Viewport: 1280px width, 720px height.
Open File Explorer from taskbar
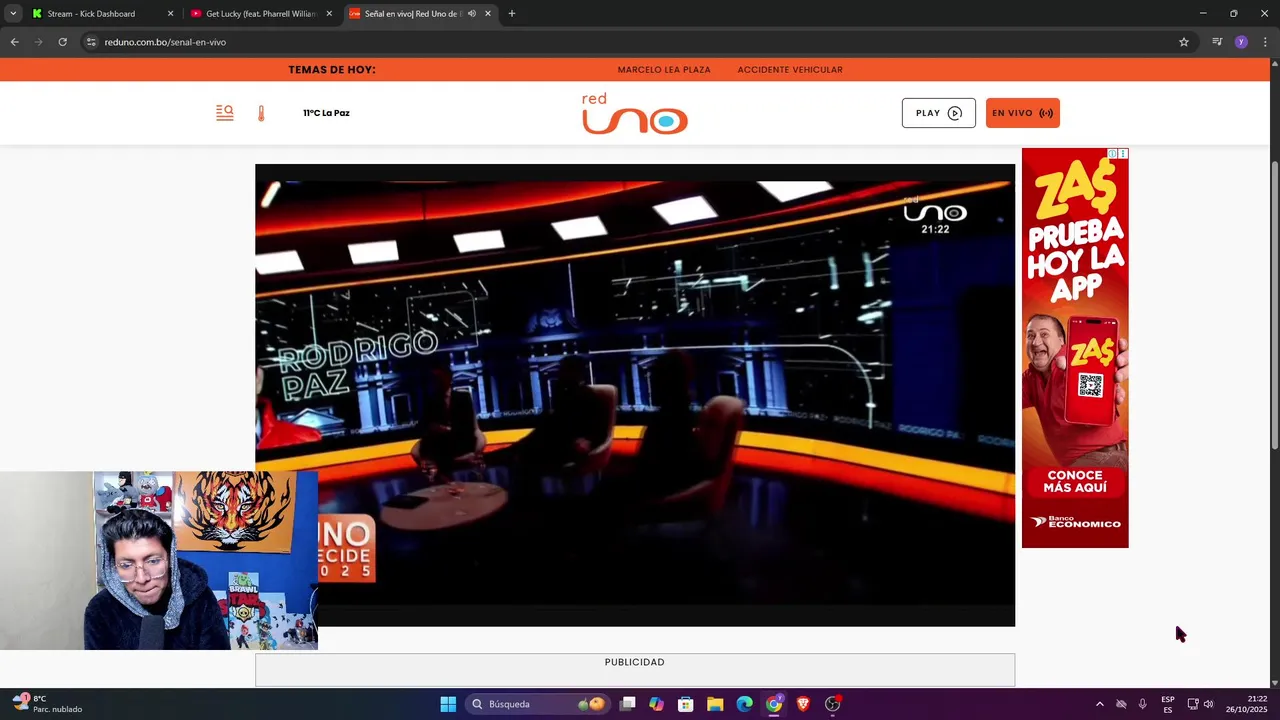tap(715, 704)
